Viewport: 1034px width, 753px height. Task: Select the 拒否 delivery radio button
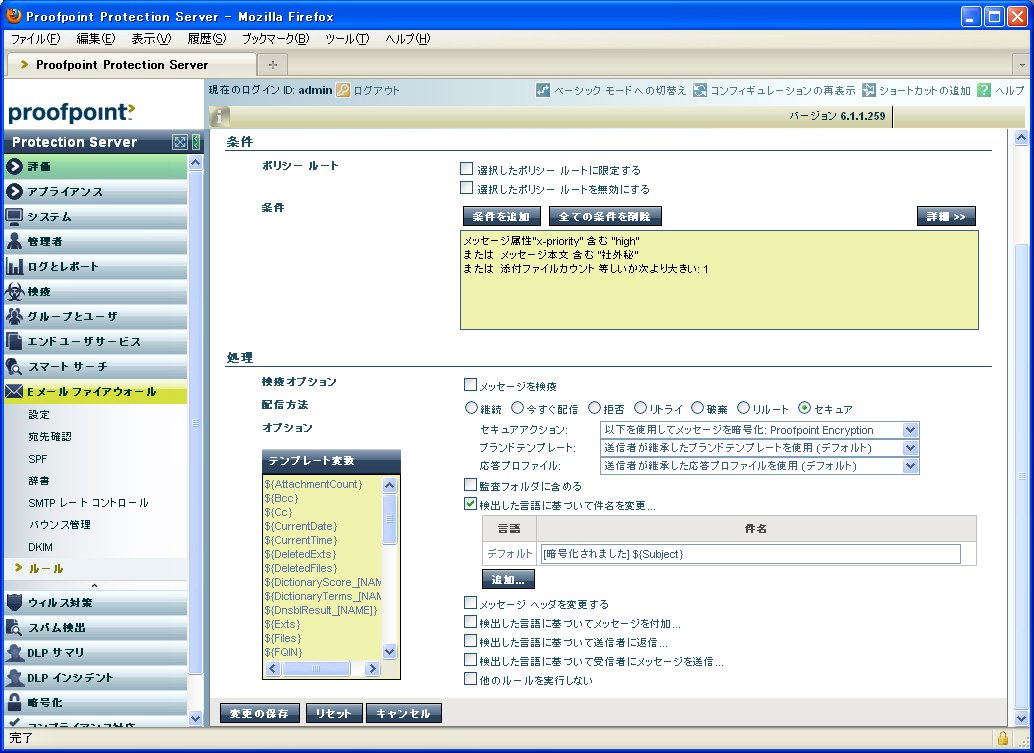(594, 407)
